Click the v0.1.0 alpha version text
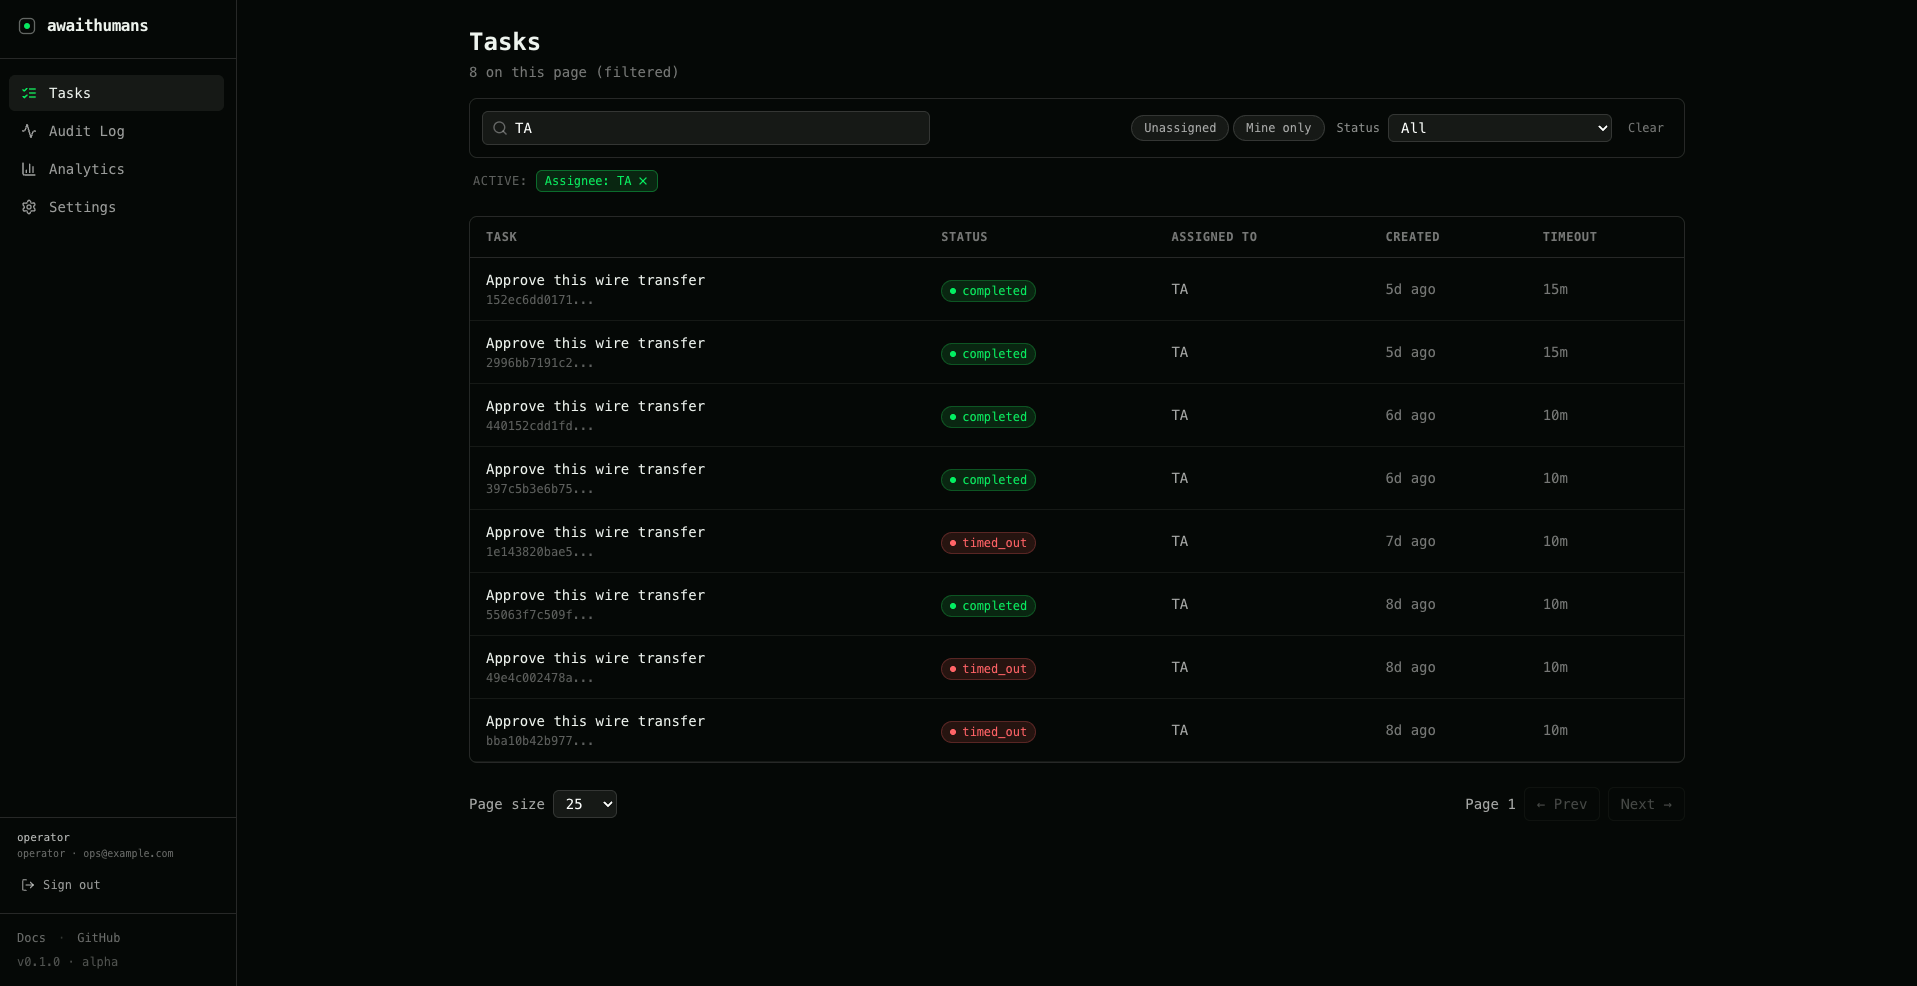This screenshot has height=986, width=1917. pyautogui.click(x=67, y=962)
